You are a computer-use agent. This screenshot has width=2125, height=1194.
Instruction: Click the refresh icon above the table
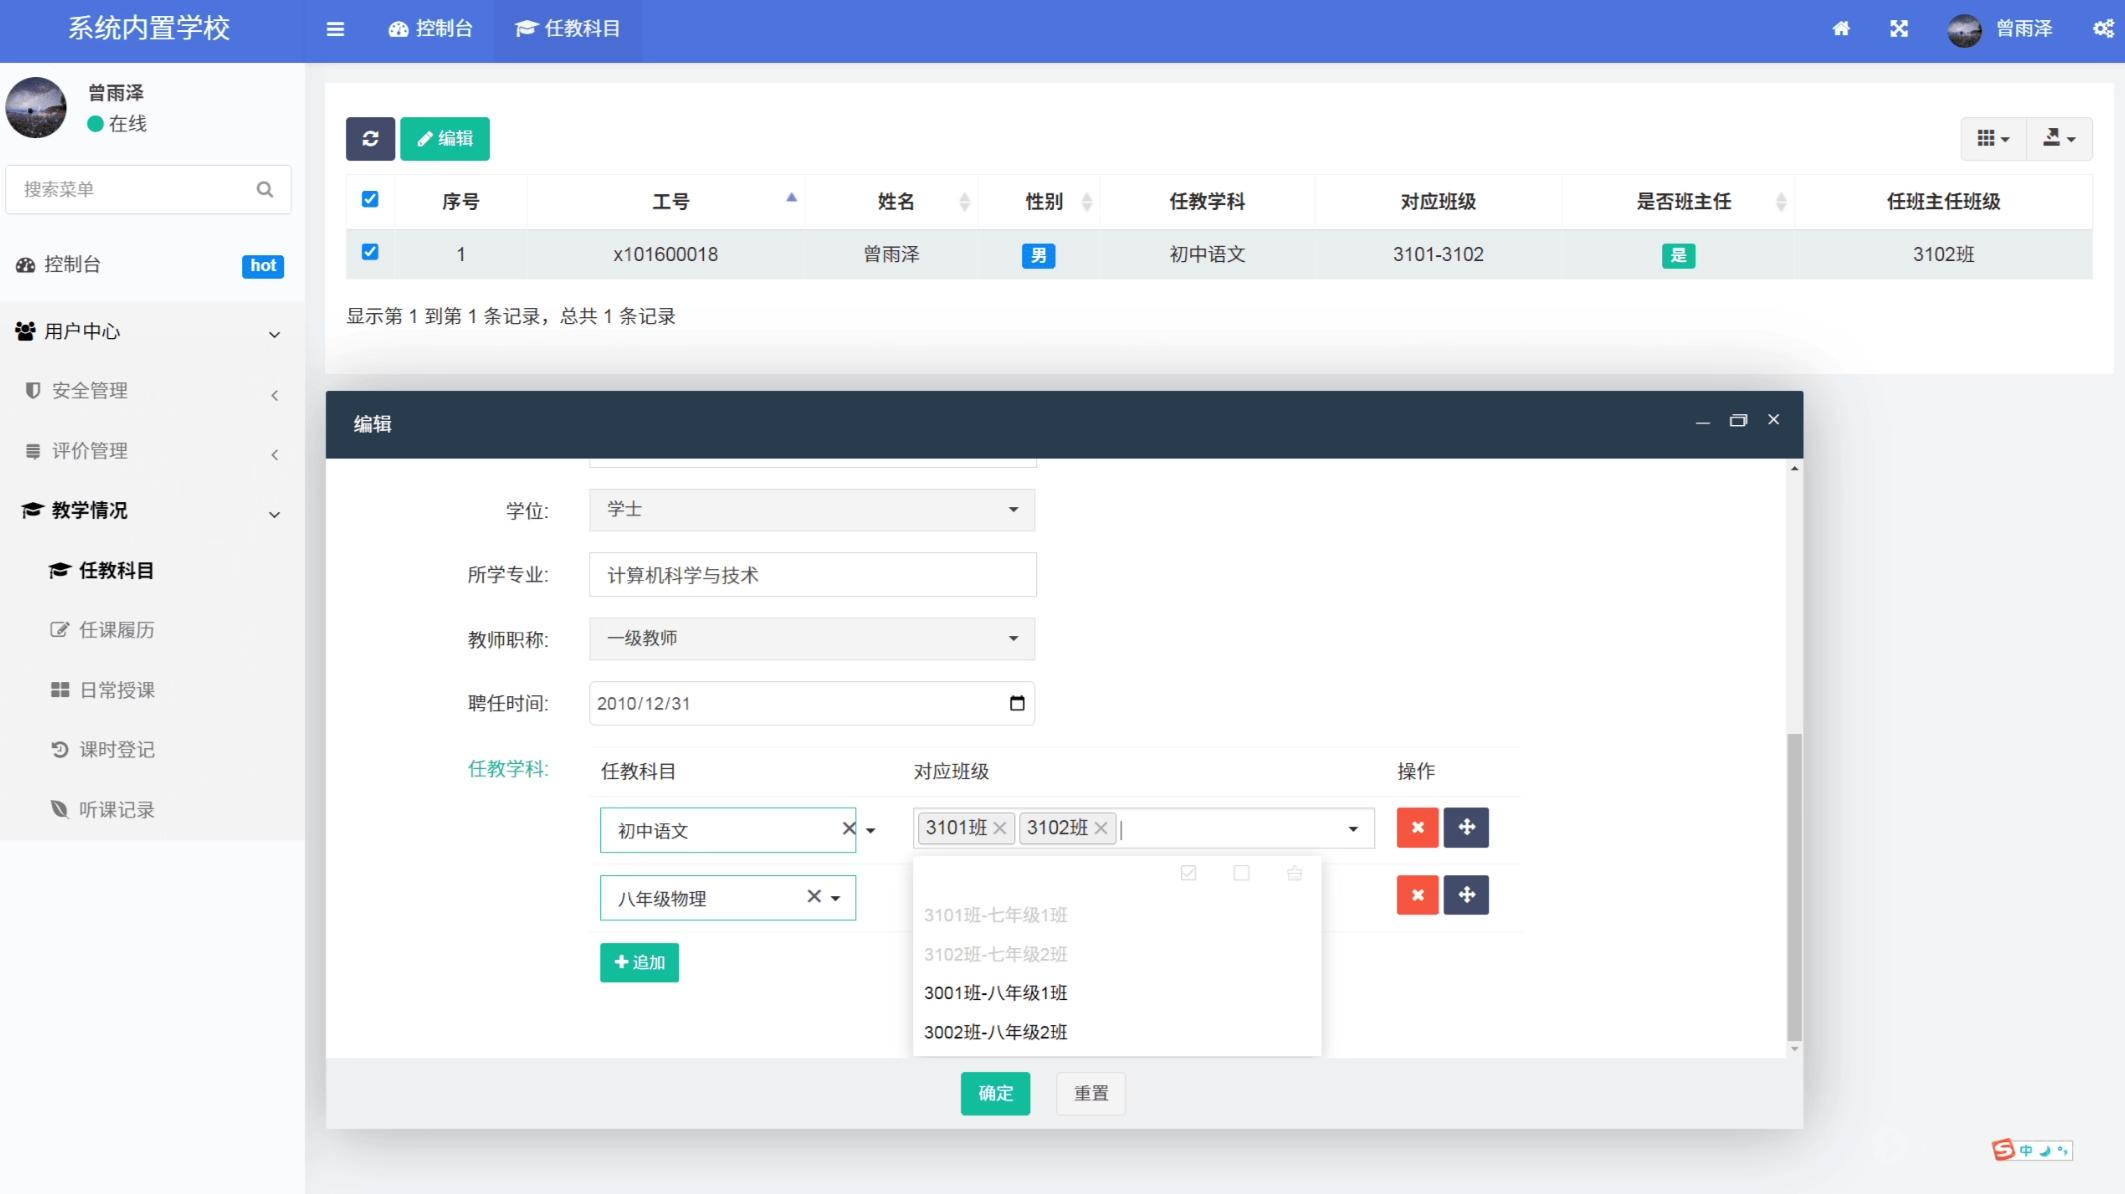(x=370, y=138)
